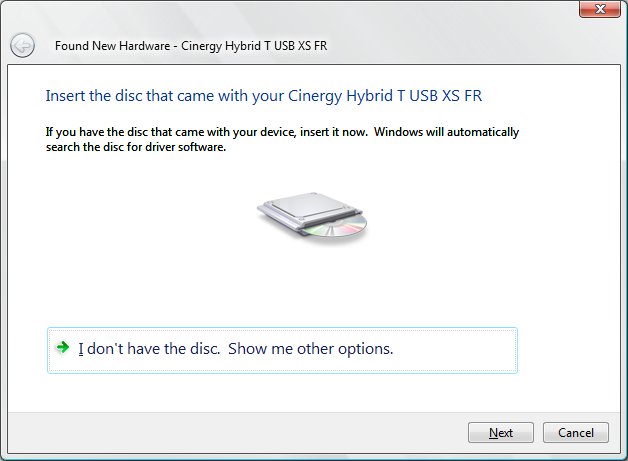
Task: Cancel the Found New Hardware wizard
Action: pos(576,433)
